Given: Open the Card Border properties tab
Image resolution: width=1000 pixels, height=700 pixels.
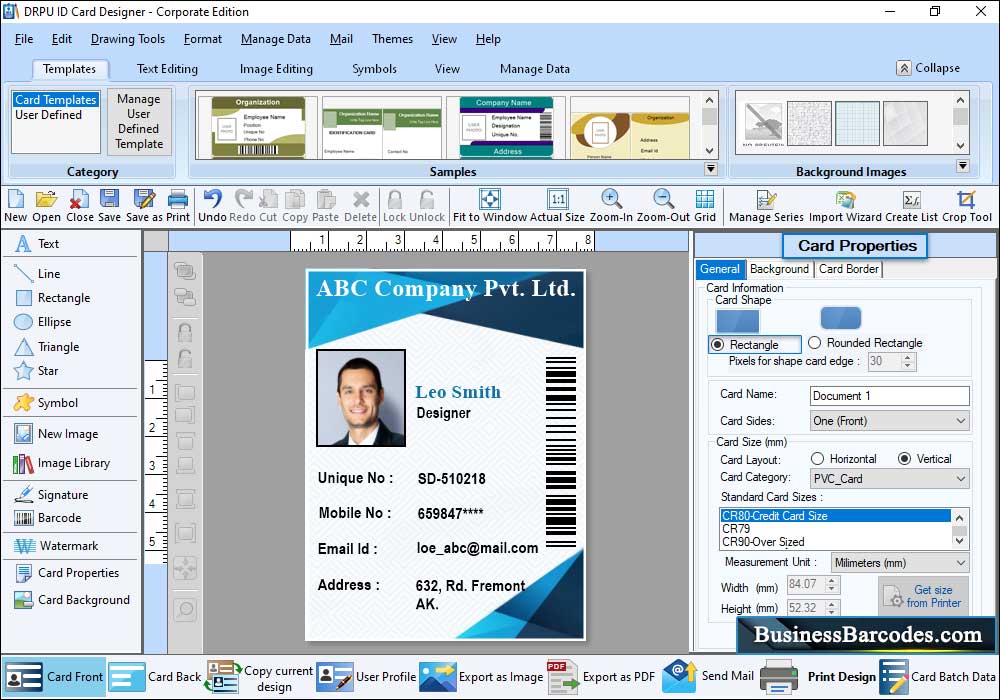Looking at the screenshot, I should 848,269.
